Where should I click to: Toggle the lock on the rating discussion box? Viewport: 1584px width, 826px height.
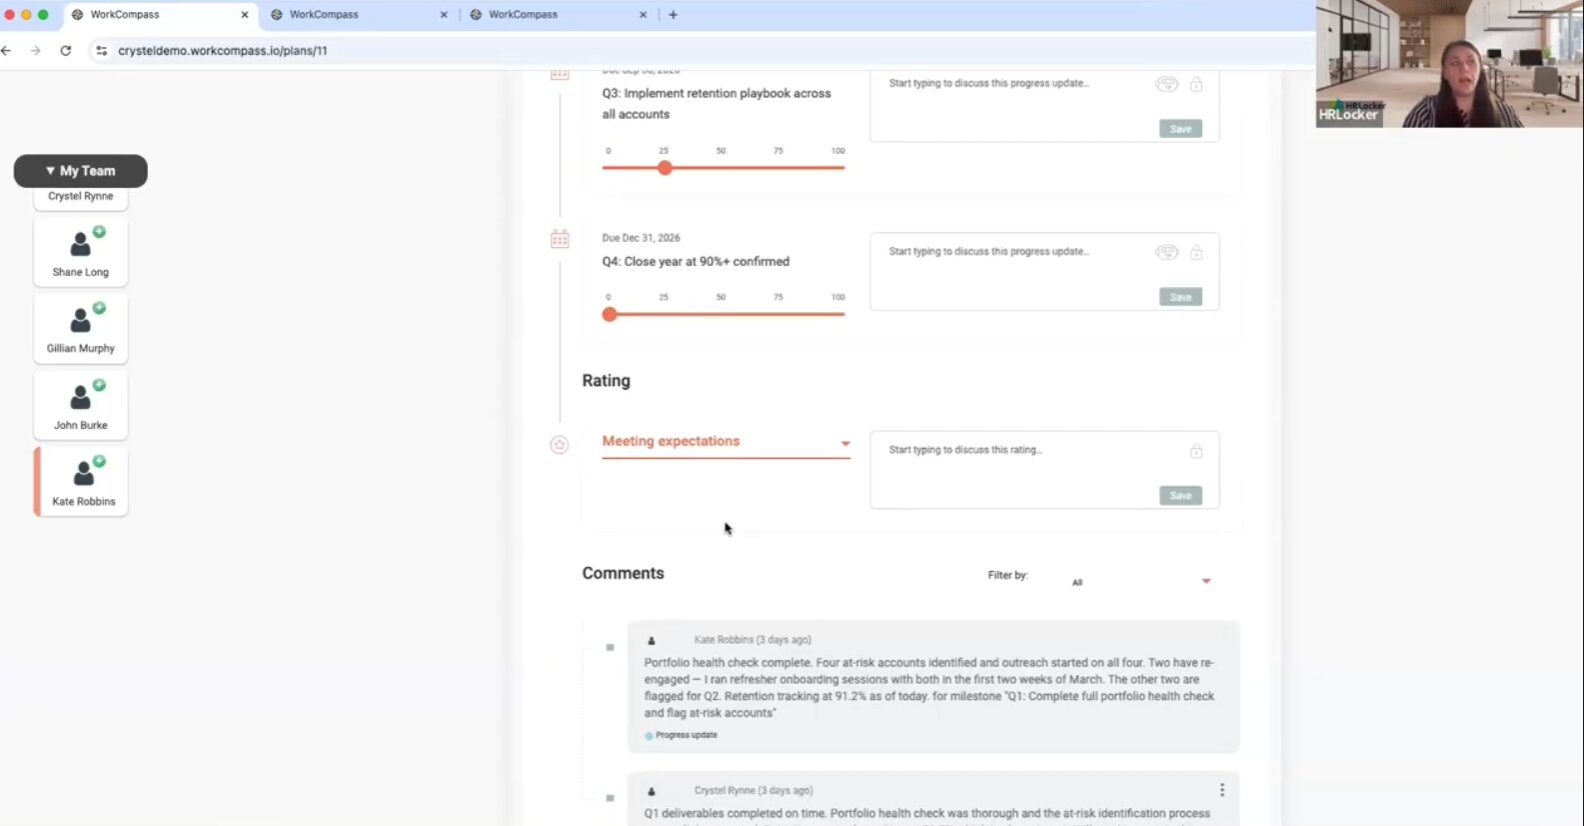(x=1196, y=451)
